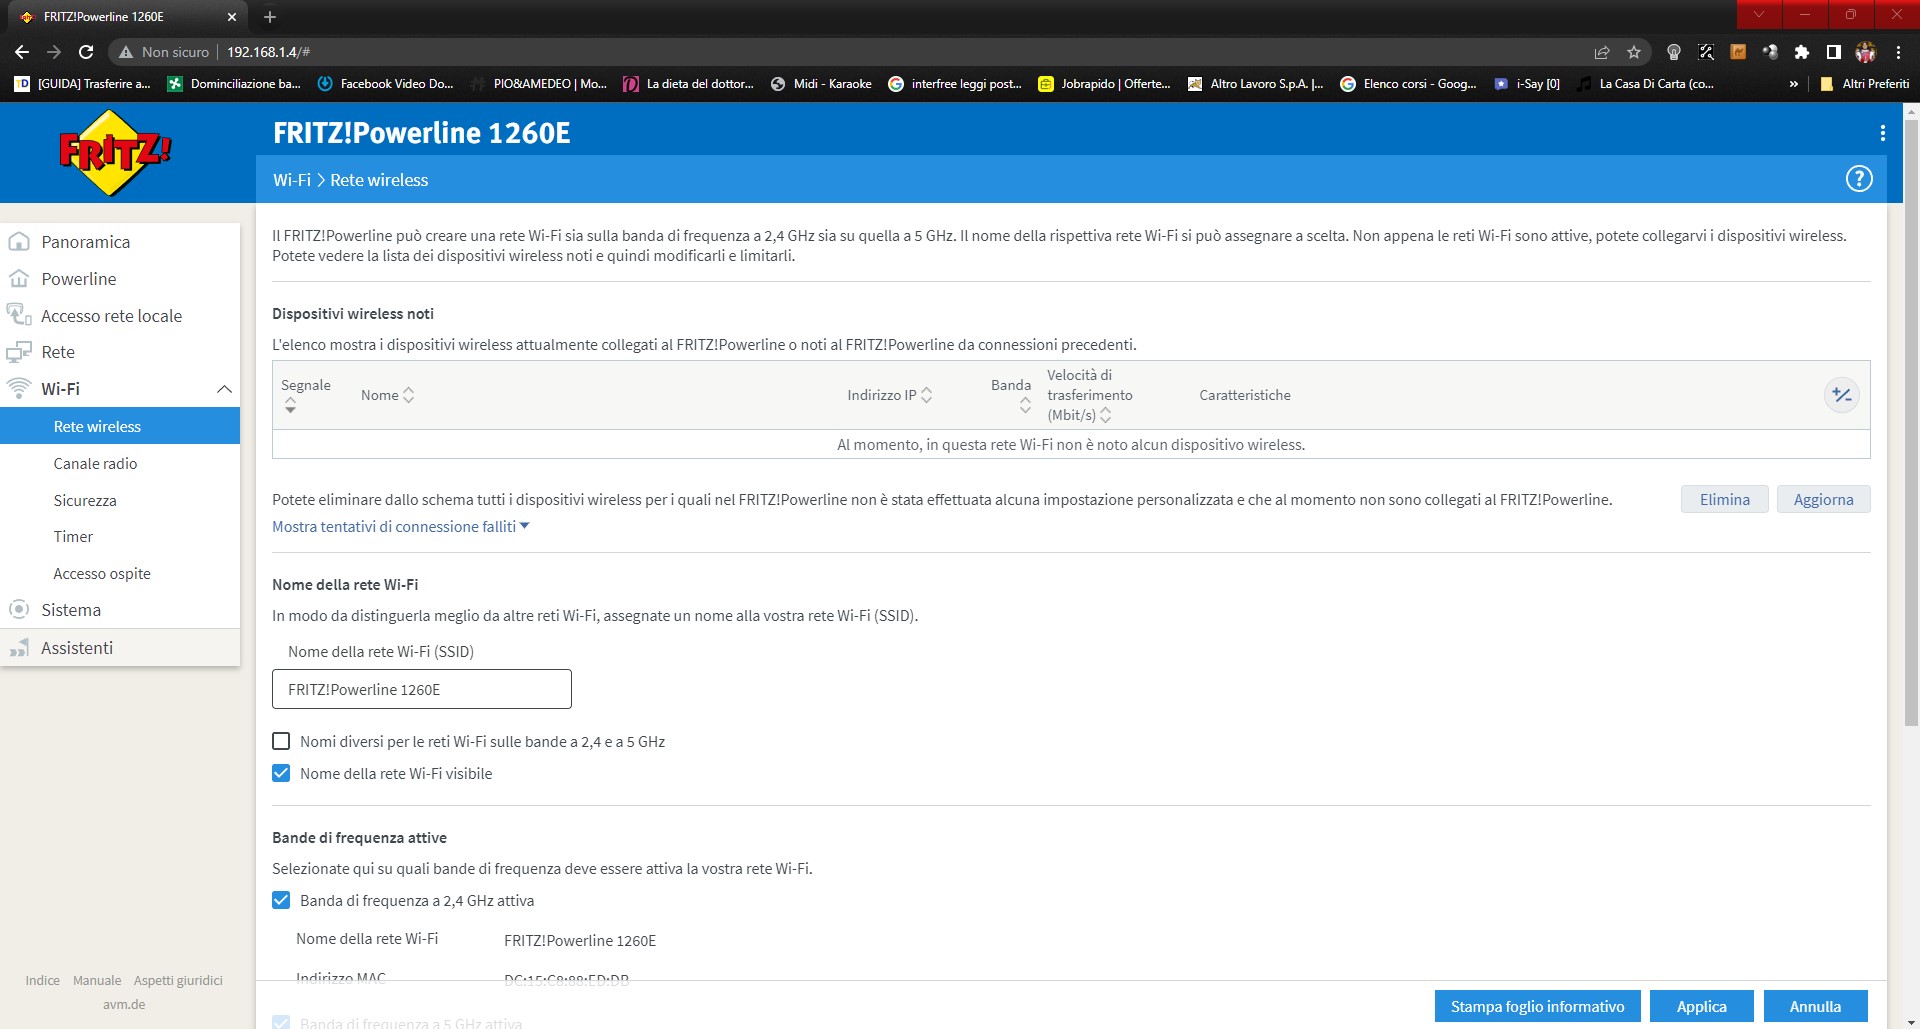Click Stampa foglio informativo button
The width and height of the screenshot is (1920, 1029).
(x=1537, y=1006)
